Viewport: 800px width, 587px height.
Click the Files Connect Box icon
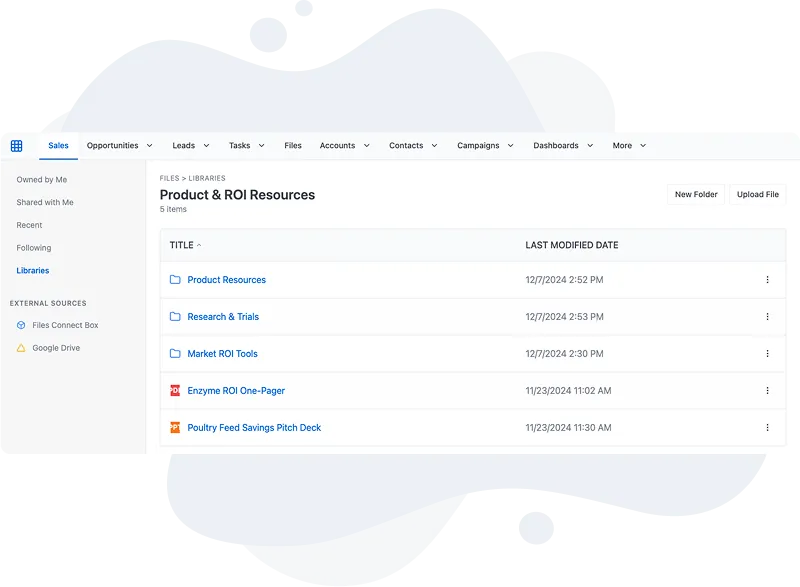(21, 325)
